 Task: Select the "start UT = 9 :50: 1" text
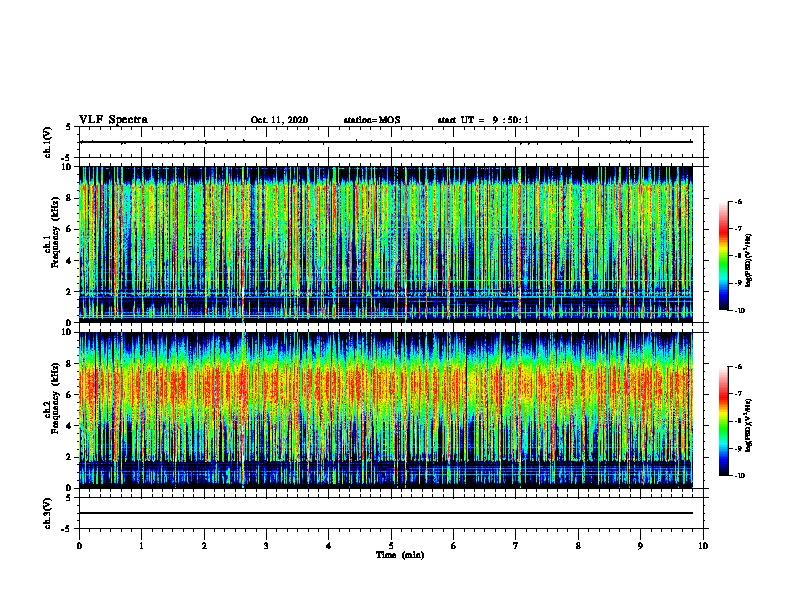point(483,120)
